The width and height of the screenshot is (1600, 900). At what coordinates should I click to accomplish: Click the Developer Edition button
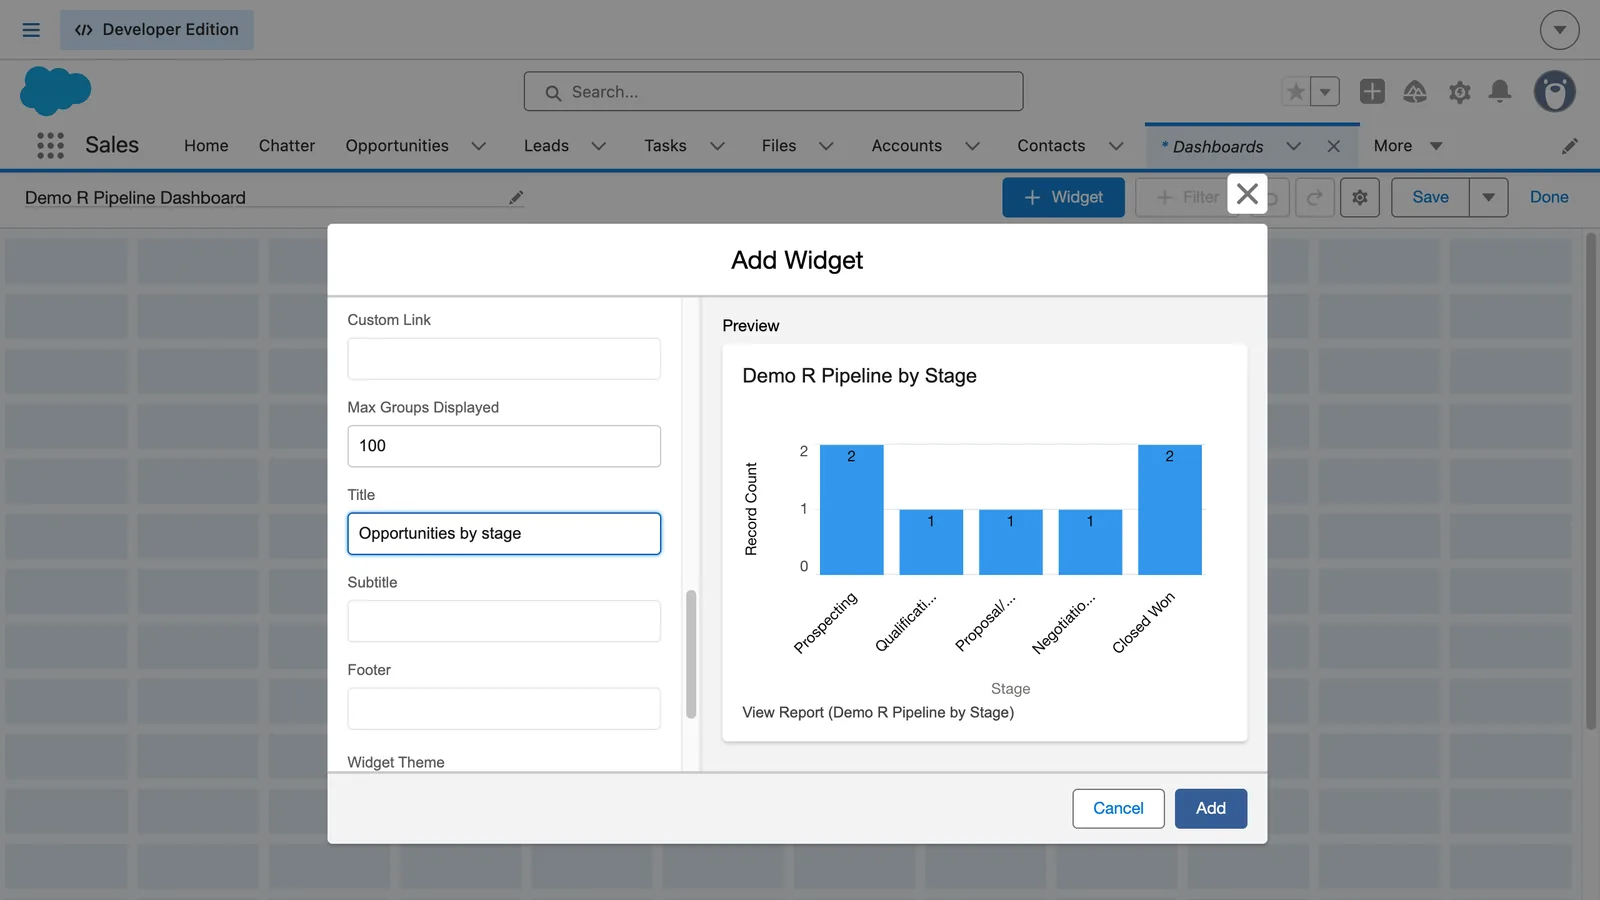pos(157,30)
